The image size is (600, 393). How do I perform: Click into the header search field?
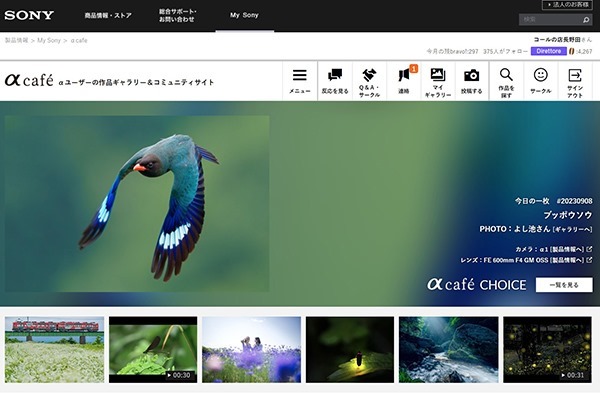[550, 20]
